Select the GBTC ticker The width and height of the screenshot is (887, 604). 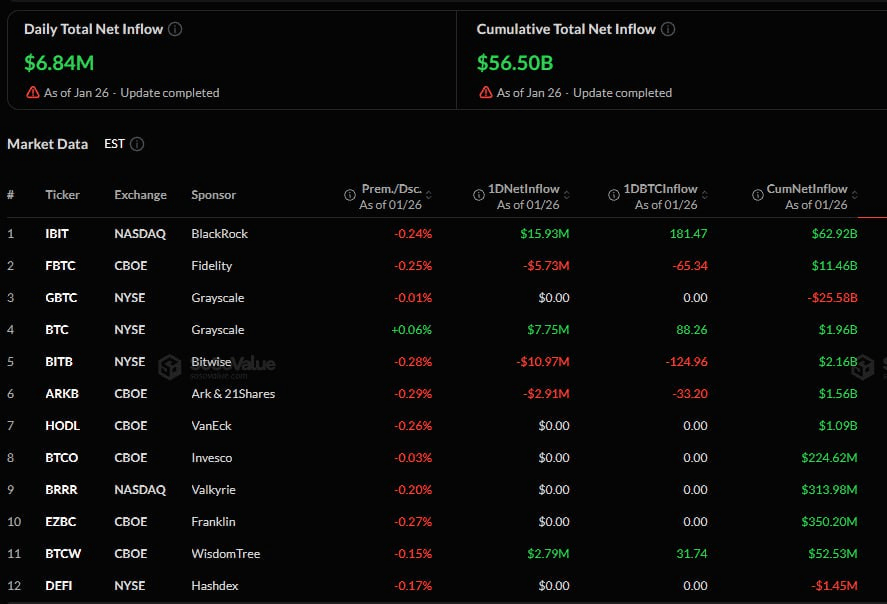point(61,297)
